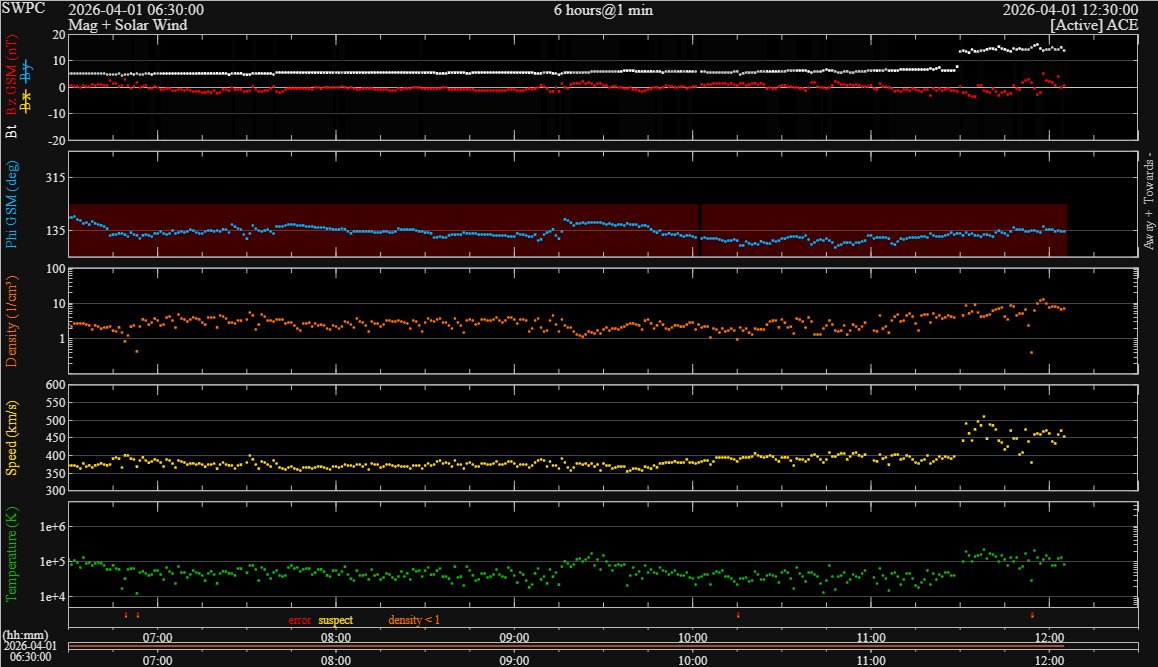1158x667 pixels.
Task: Select the 1e+6 tick on Temperature axis
Action: pyautogui.click(x=52, y=527)
